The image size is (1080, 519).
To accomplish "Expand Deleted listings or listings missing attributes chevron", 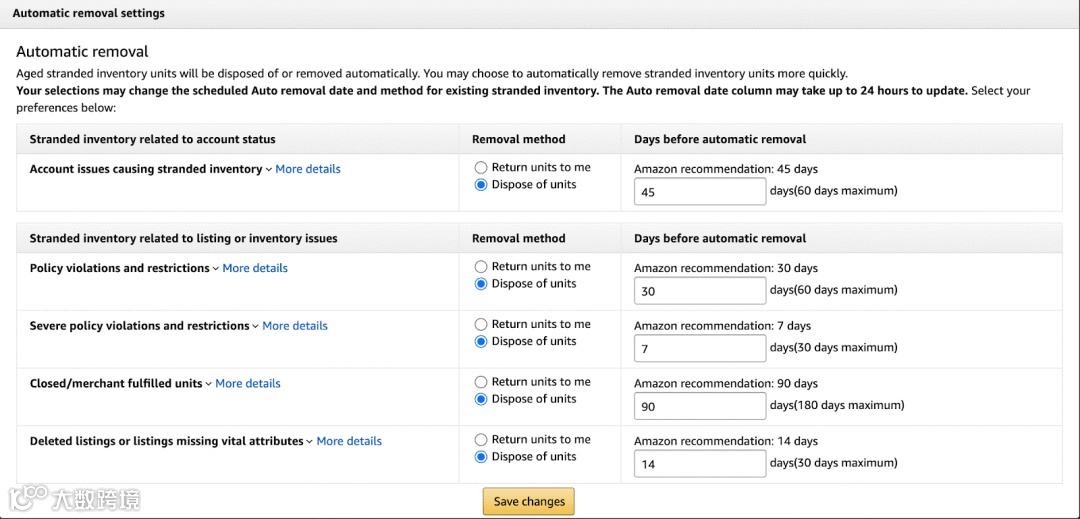I will click(x=310, y=442).
